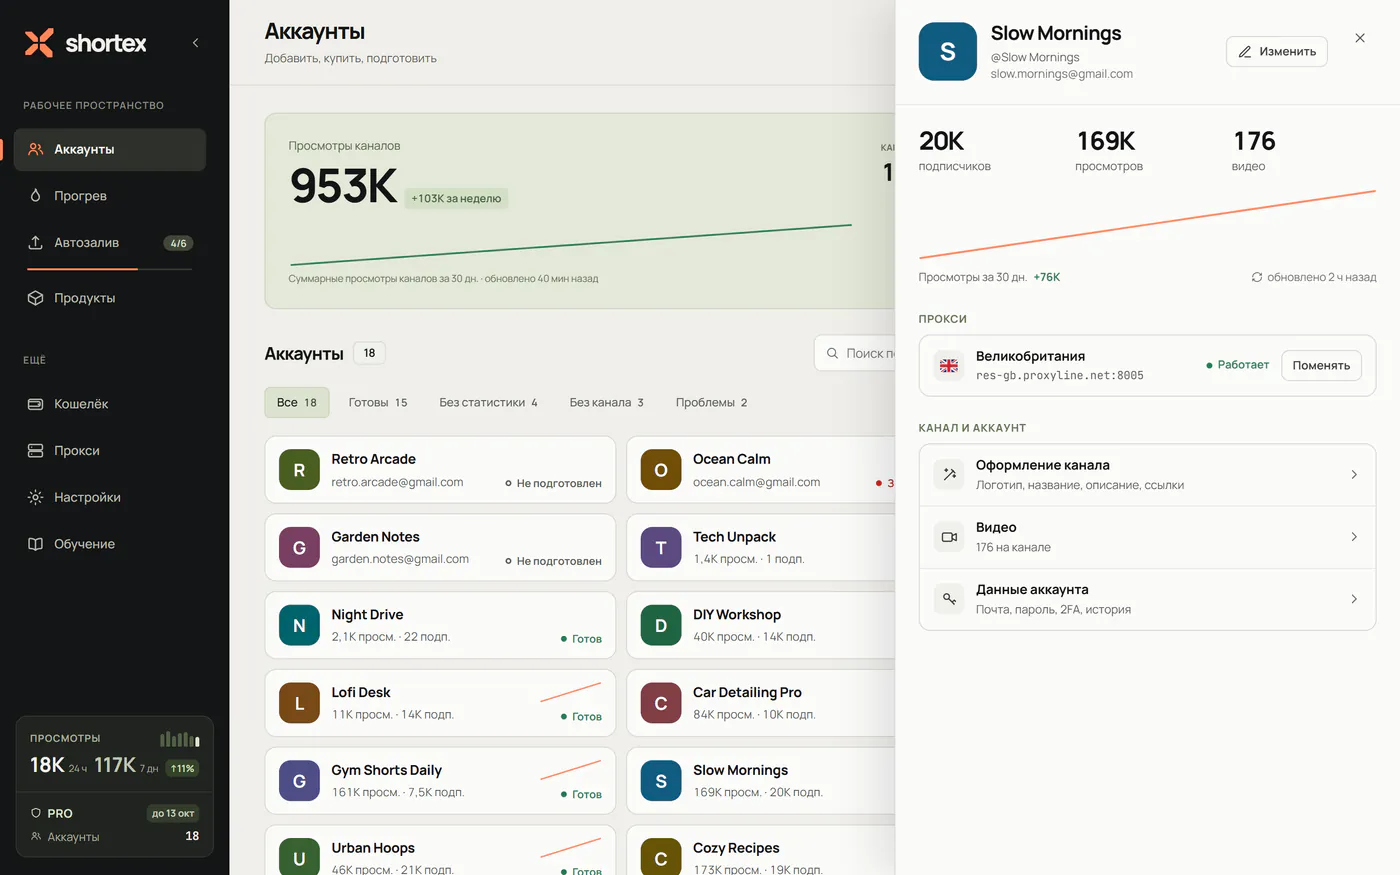Image resolution: width=1400 pixels, height=875 pixels.
Task: Click the shortex logo icon
Action: tap(39, 43)
